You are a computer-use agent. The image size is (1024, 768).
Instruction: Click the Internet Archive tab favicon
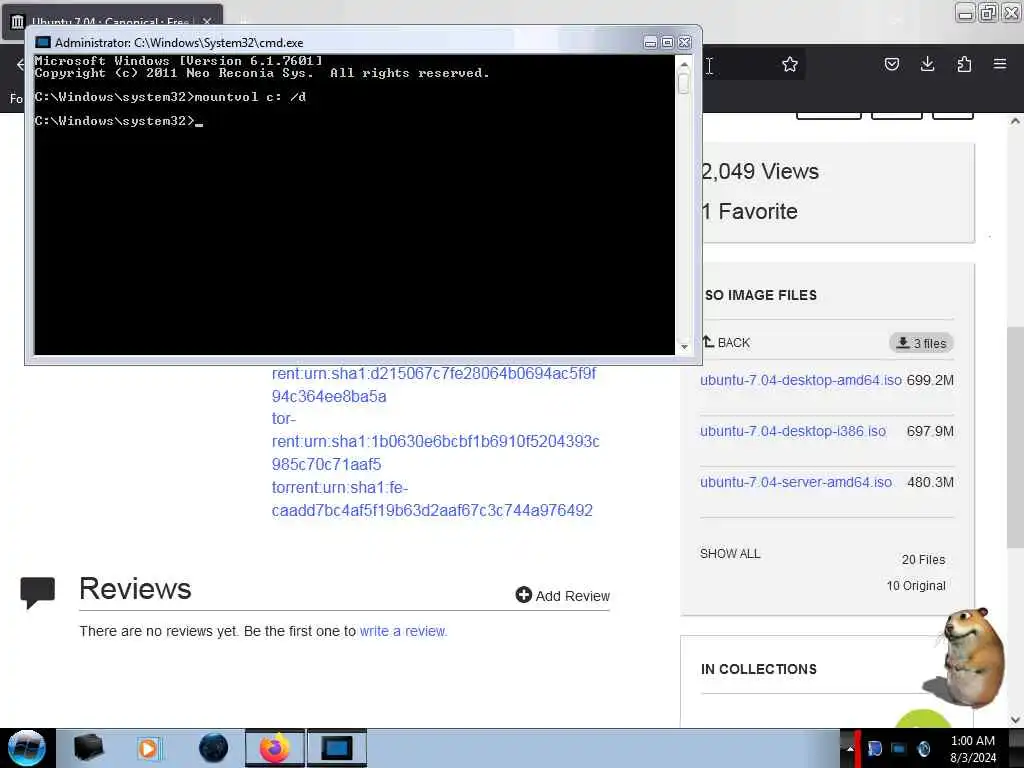tap(18, 23)
